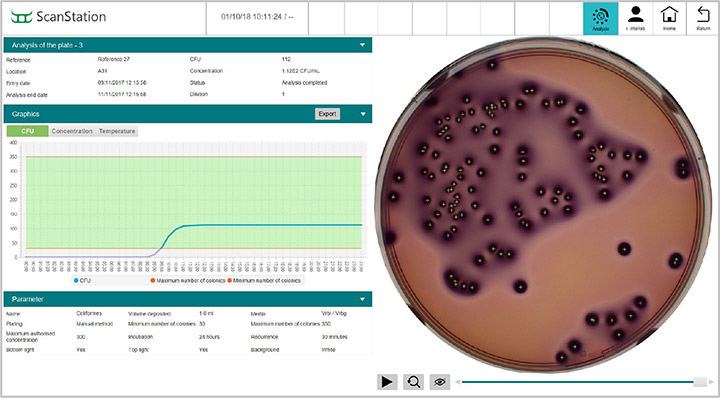Screen dimensions: 720x398
Task: Toggle colony marker visibility eye icon
Action: click(x=439, y=381)
